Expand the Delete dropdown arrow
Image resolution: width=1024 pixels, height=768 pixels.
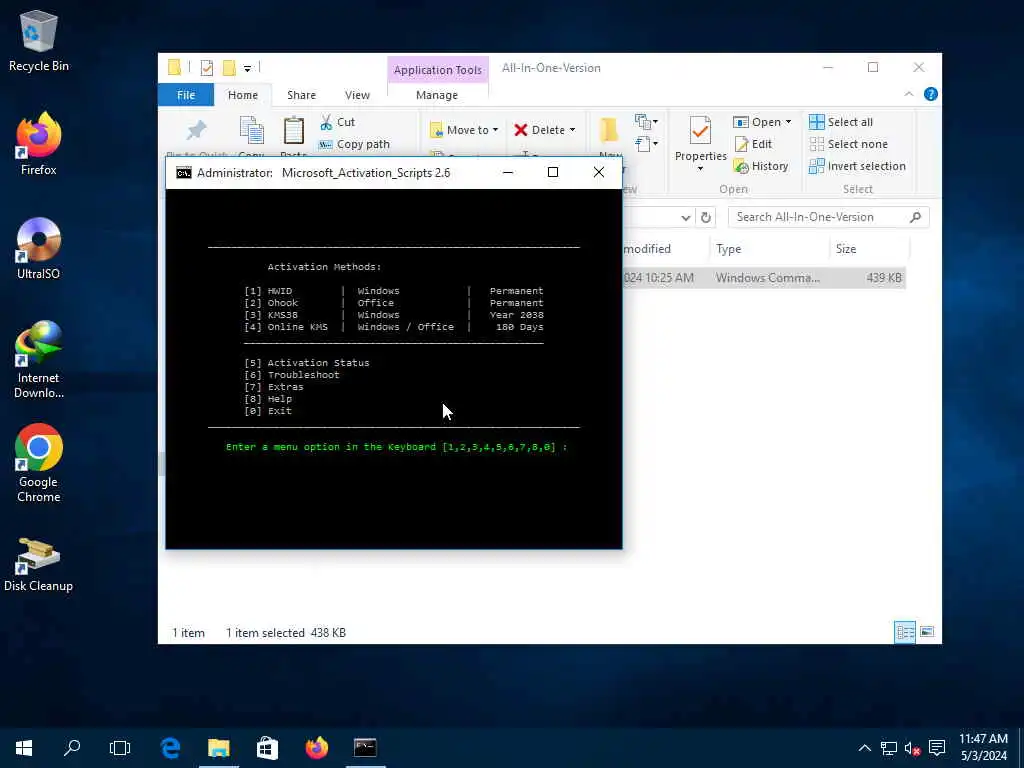572,130
